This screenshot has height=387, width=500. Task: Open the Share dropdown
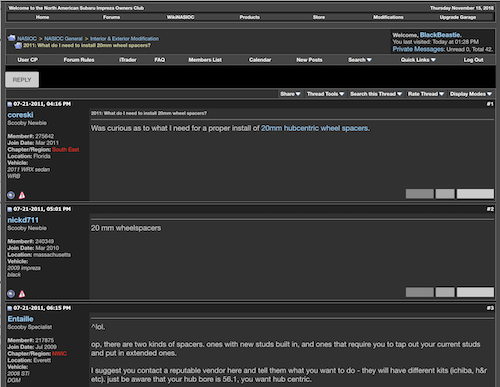(290, 94)
